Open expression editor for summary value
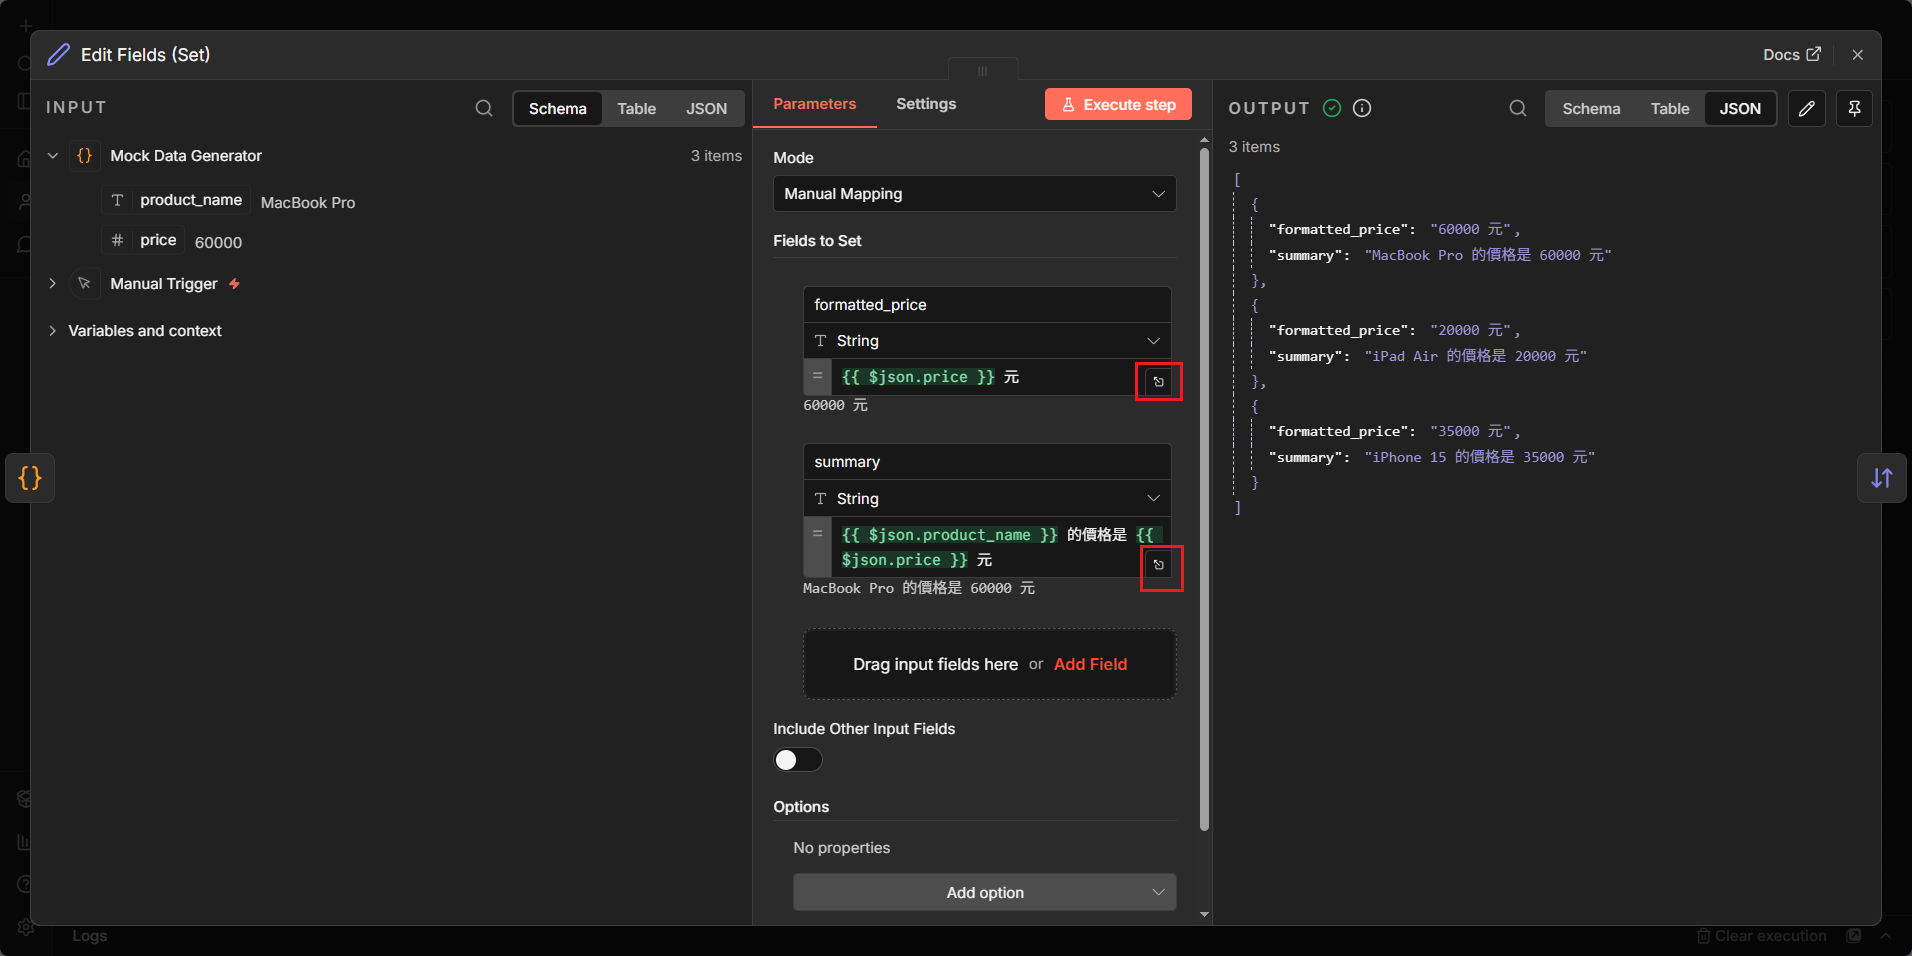This screenshot has width=1912, height=956. pos(1159,565)
